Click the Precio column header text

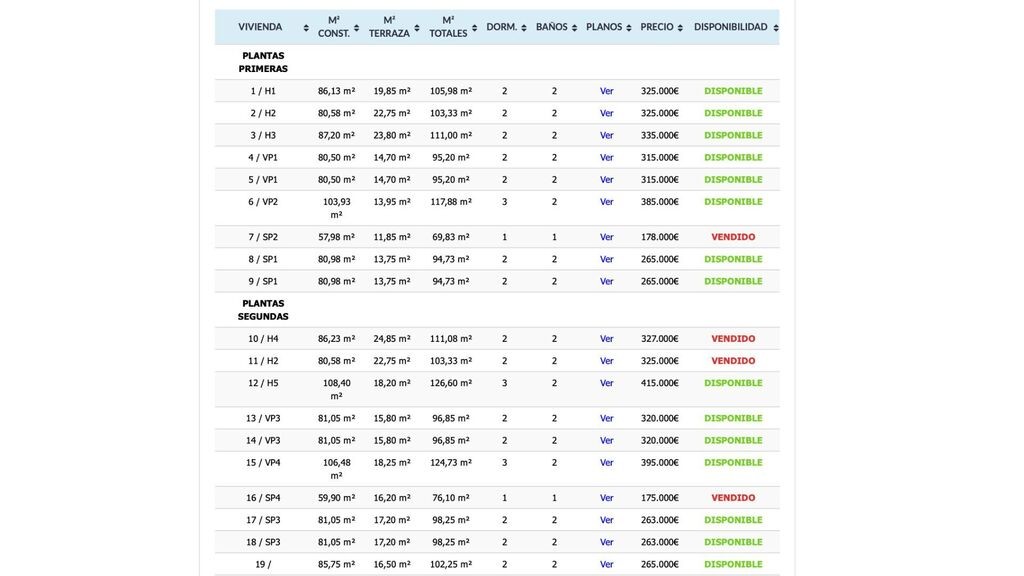click(657, 27)
